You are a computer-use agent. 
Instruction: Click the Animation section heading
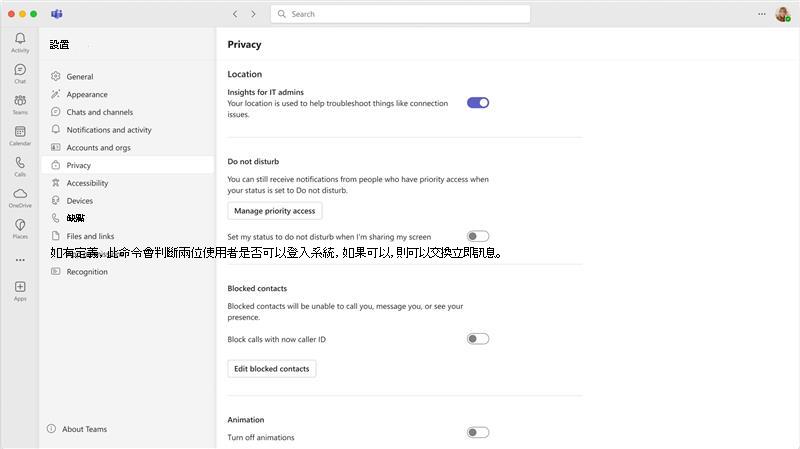(246, 419)
